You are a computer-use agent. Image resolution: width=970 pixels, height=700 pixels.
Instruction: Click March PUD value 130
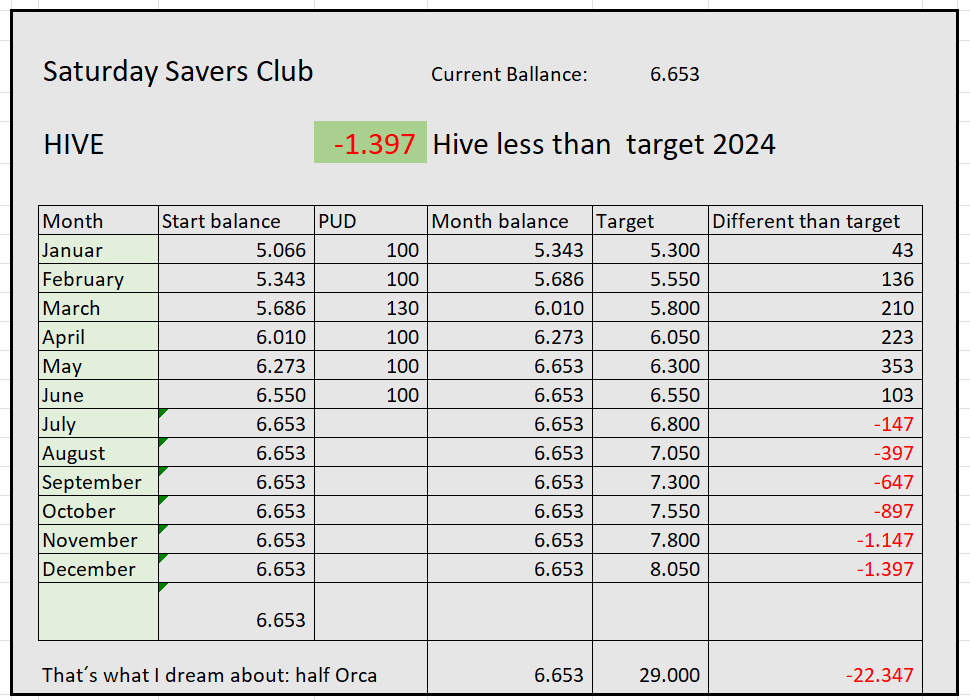point(371,308)
